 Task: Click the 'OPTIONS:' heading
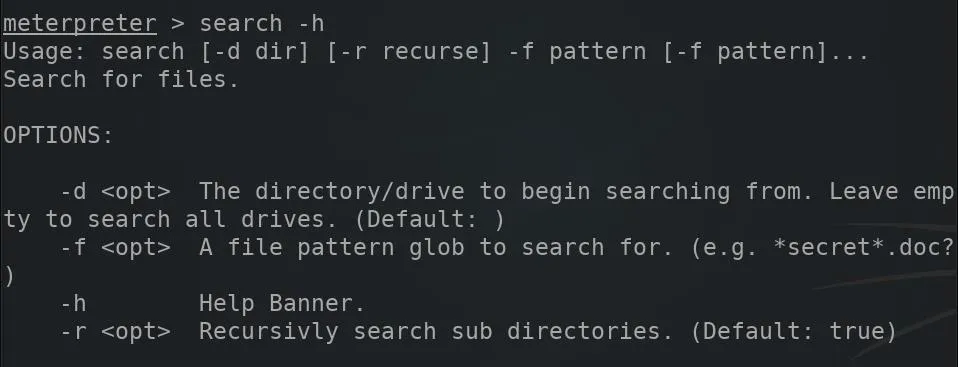click(x=58, y=136)
